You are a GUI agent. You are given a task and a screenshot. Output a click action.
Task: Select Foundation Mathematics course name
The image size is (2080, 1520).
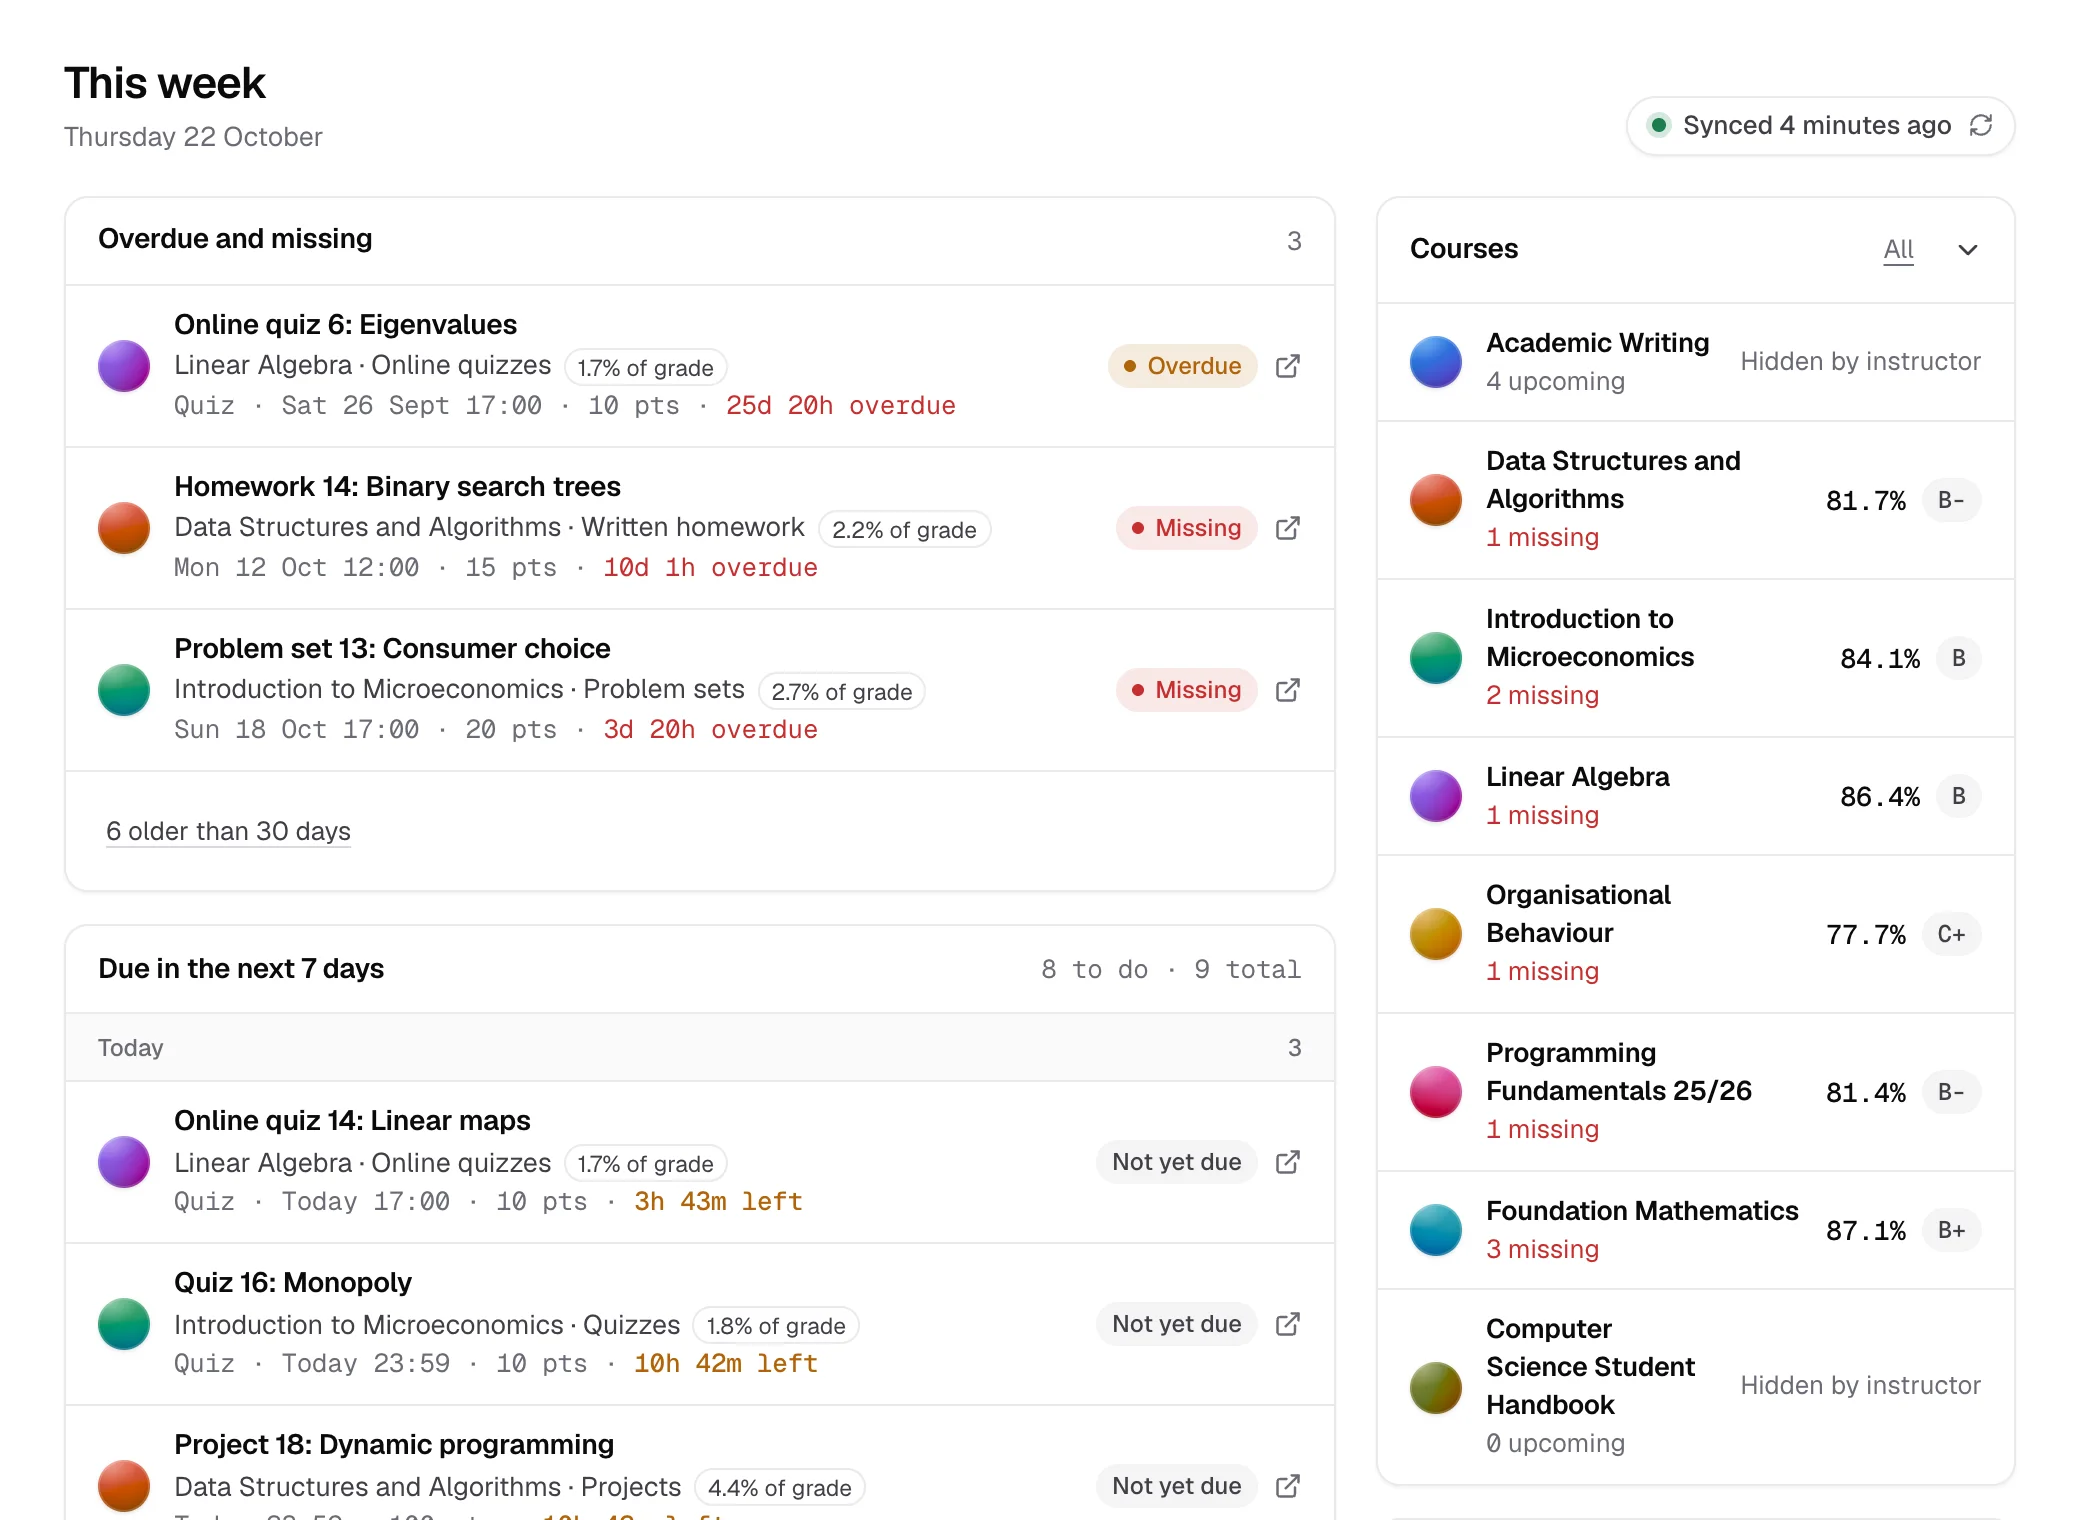pos(1642,1211)
